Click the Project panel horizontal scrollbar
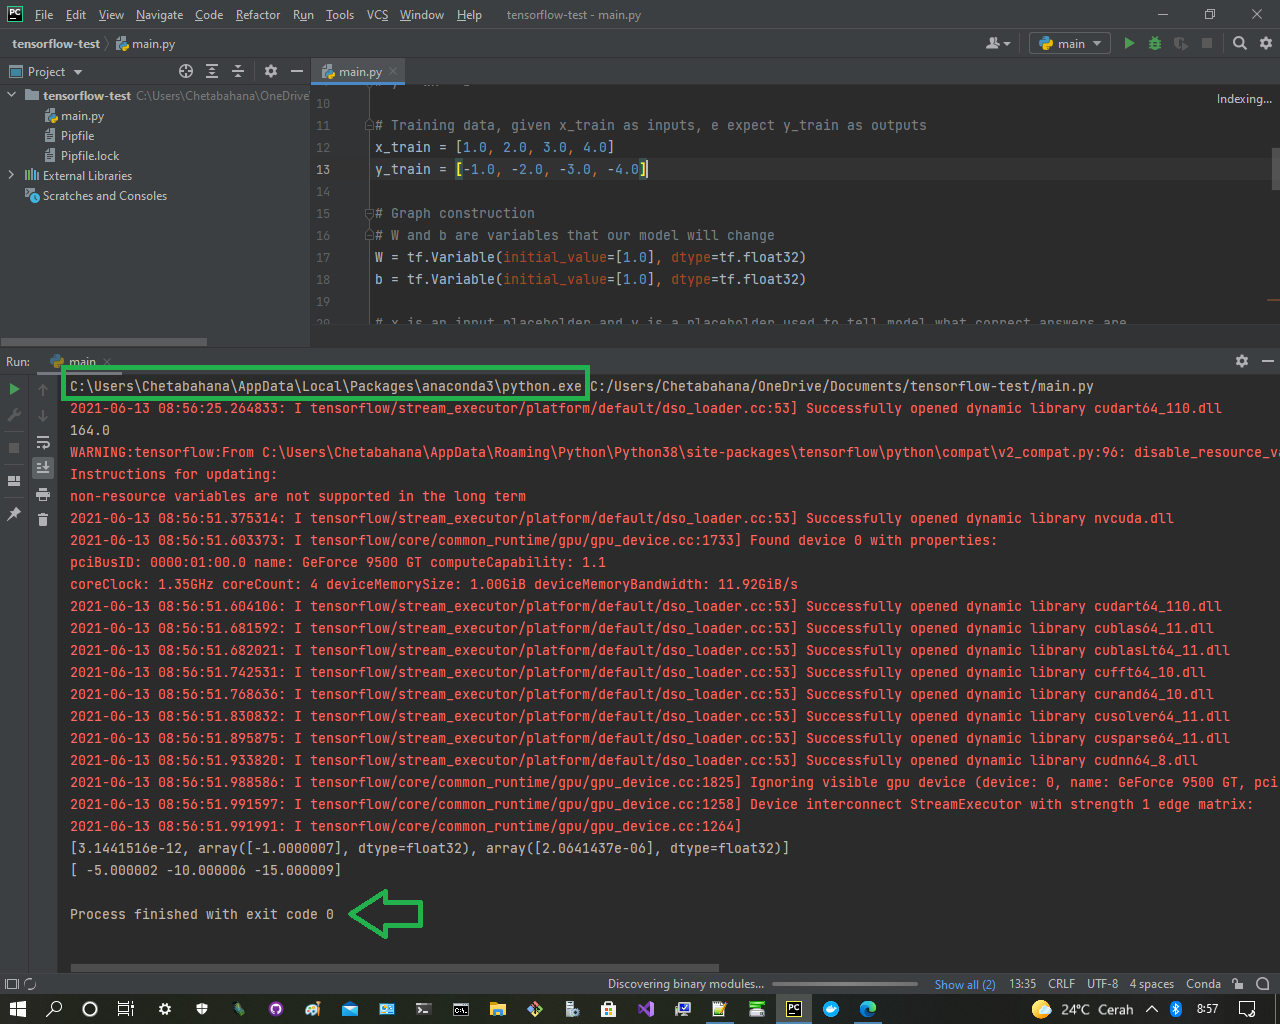This screenshot has height=1024, width=1280. [105, 341]
